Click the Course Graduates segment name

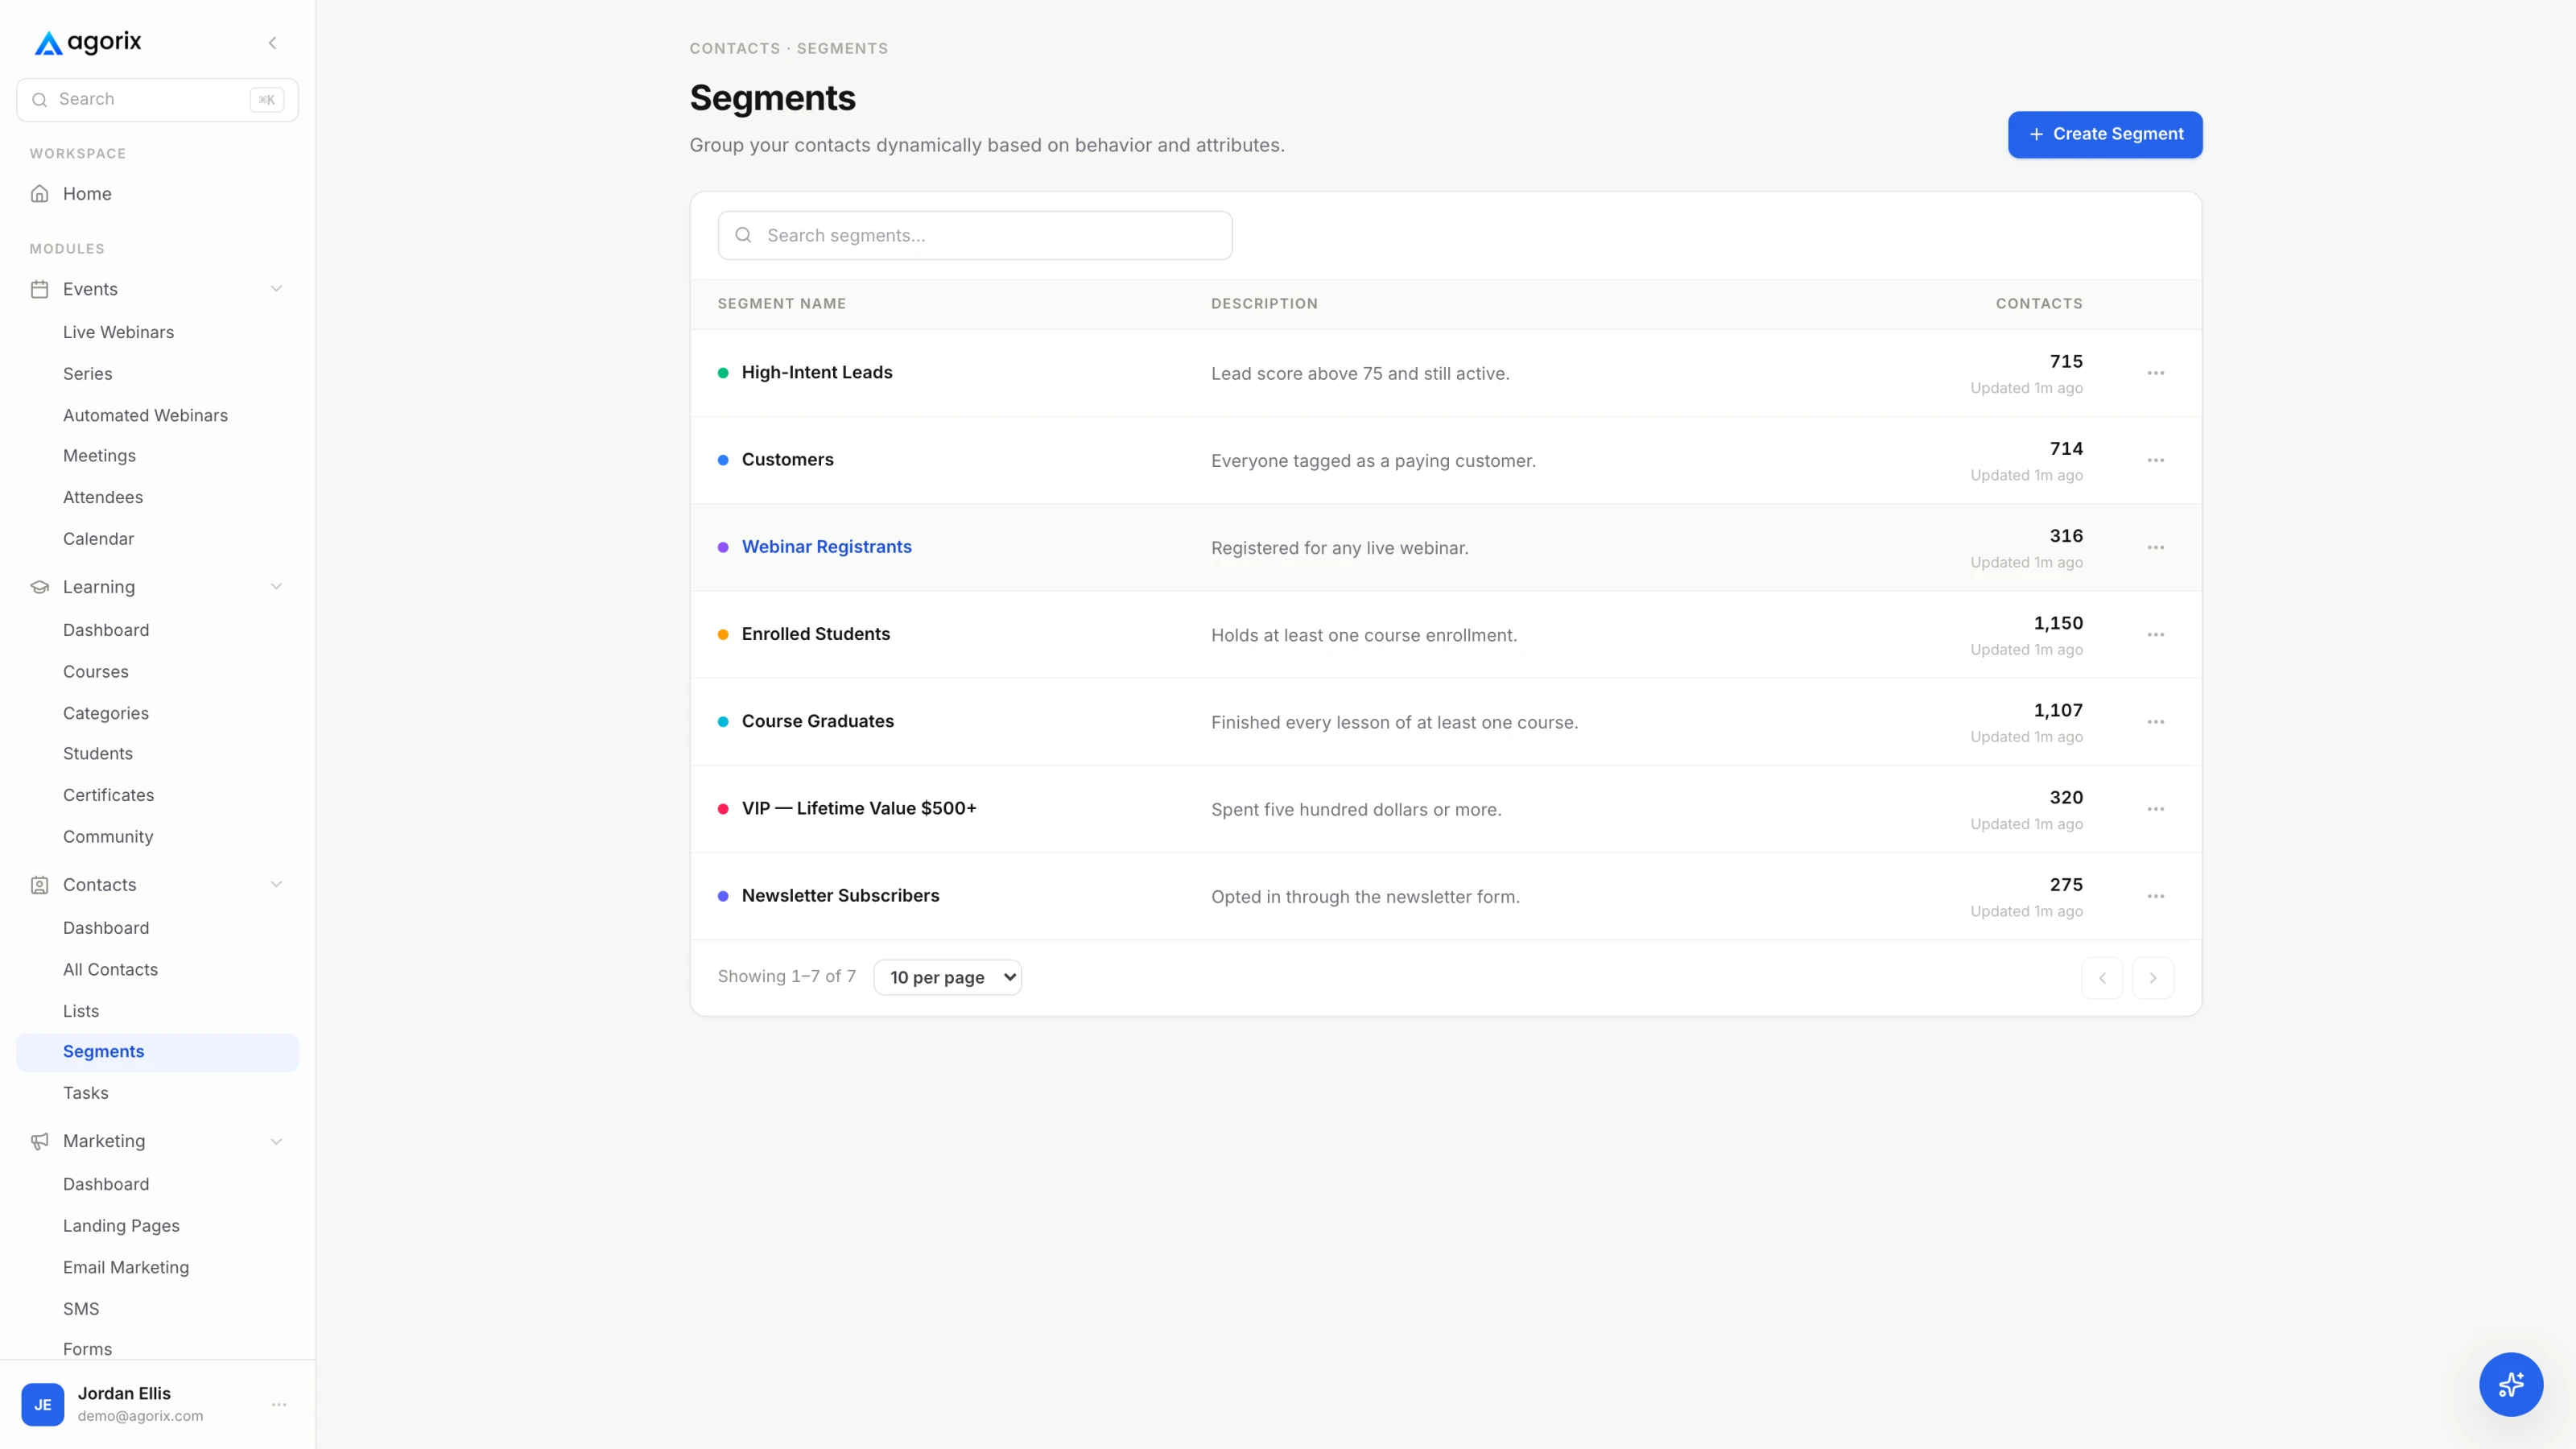click(818, 721)
